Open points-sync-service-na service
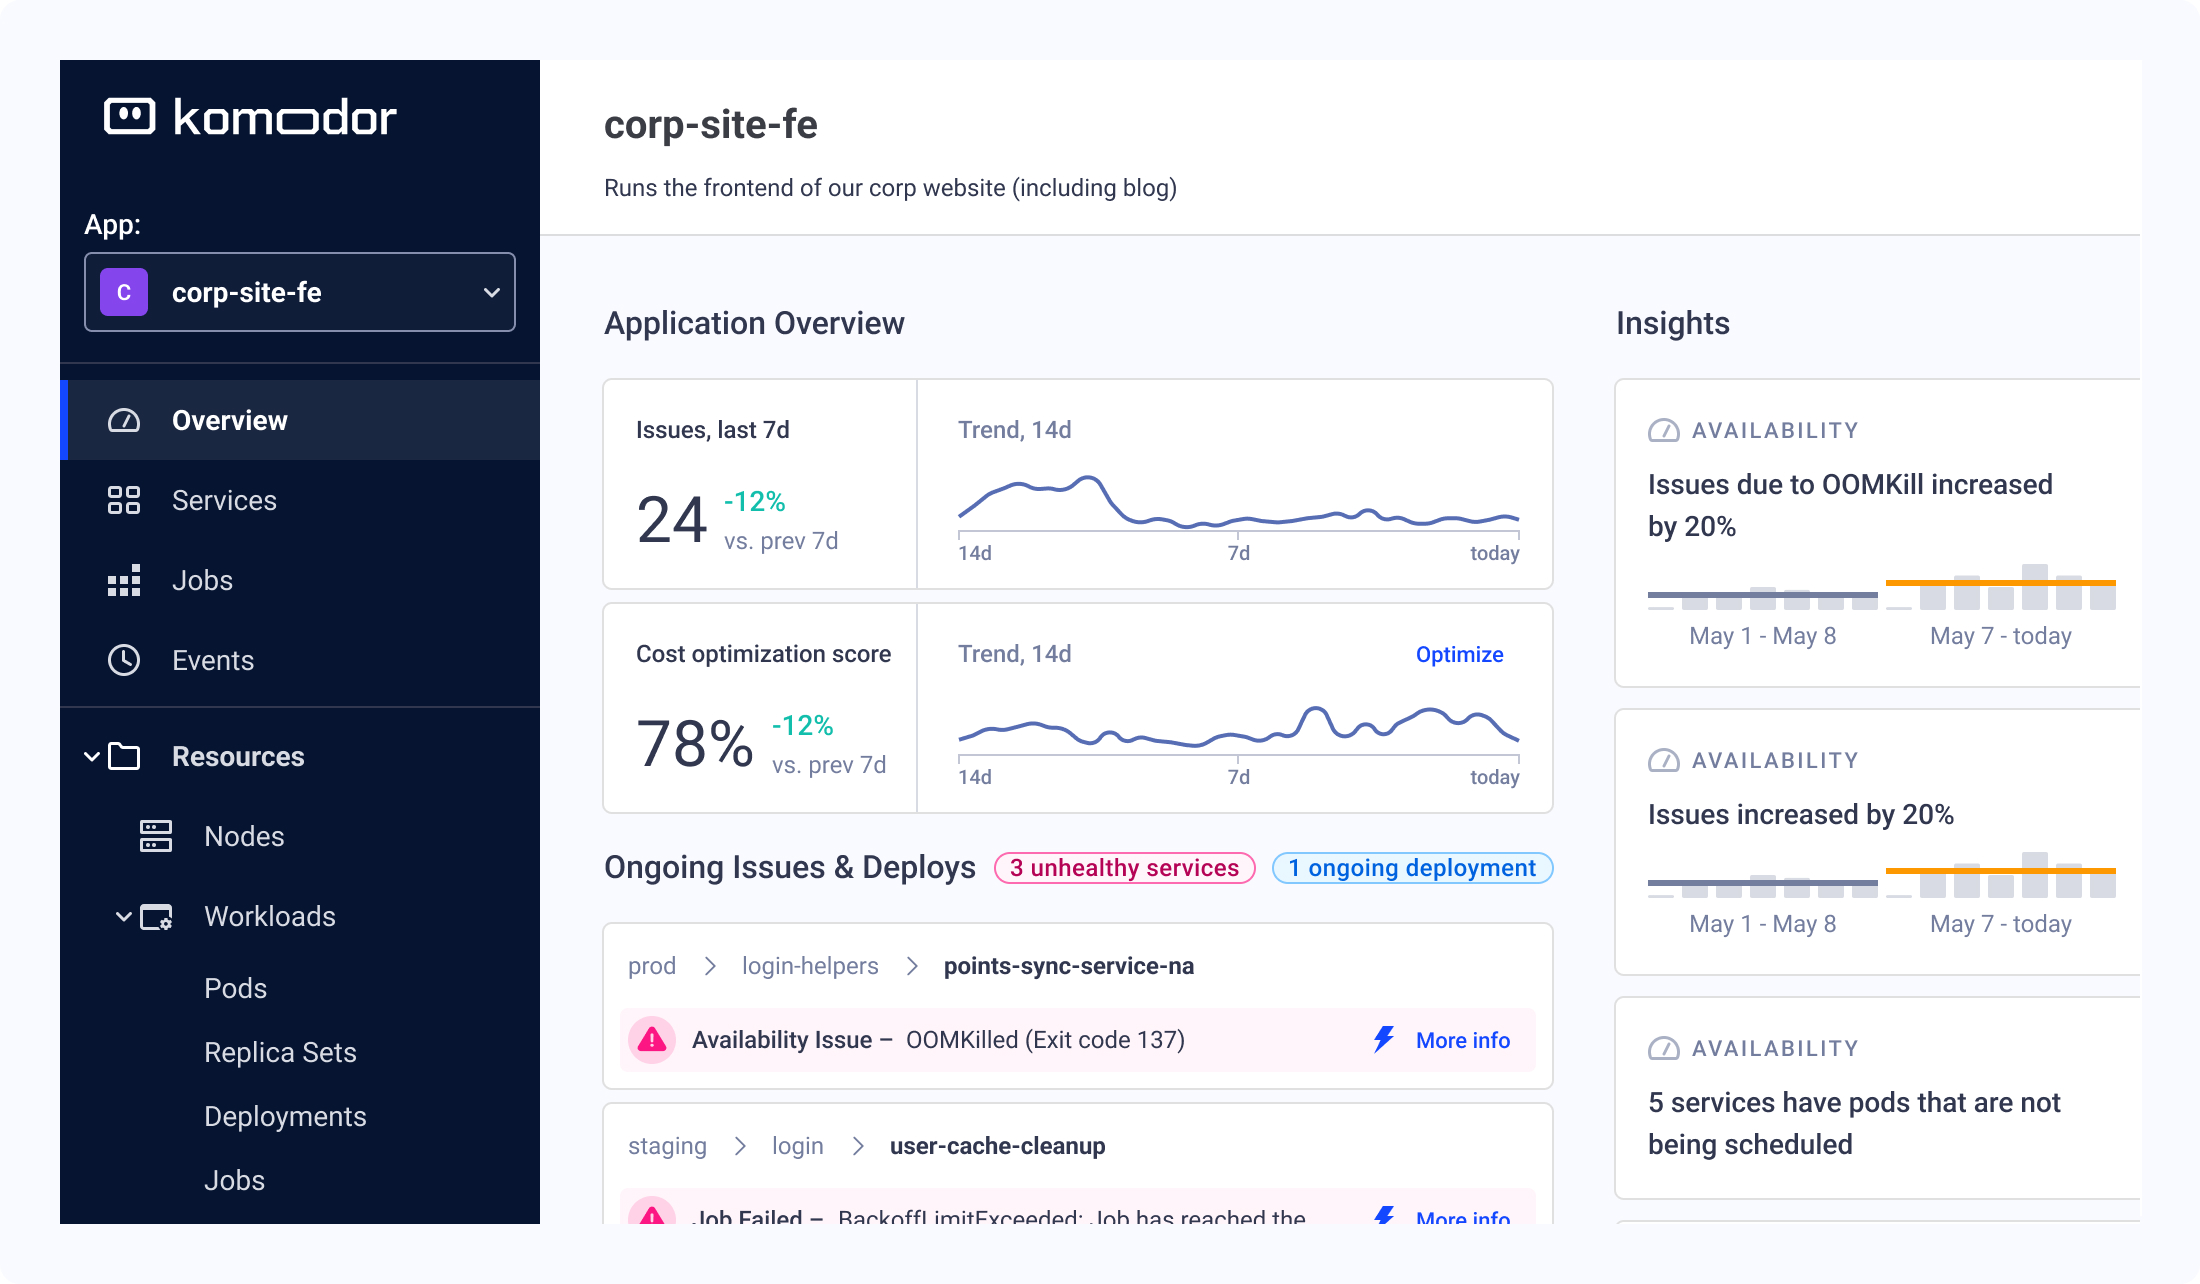The height and width of the screenshot is (1284, 2200). click(x=1069, y=966)
